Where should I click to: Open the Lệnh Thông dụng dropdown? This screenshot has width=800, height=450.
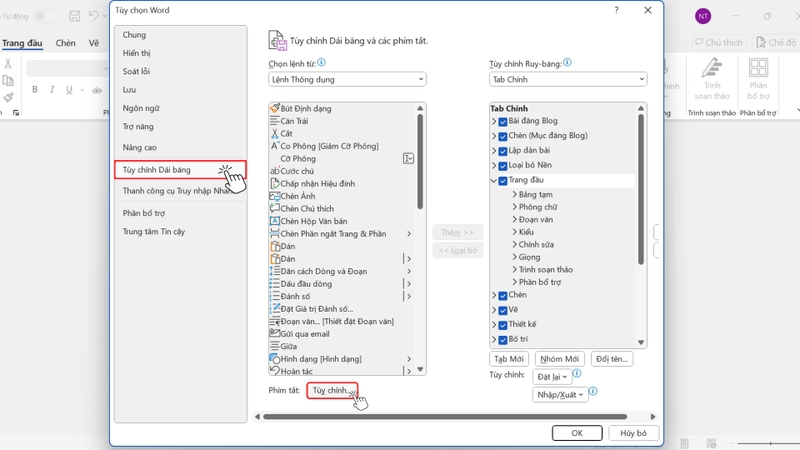pos(347,79)
